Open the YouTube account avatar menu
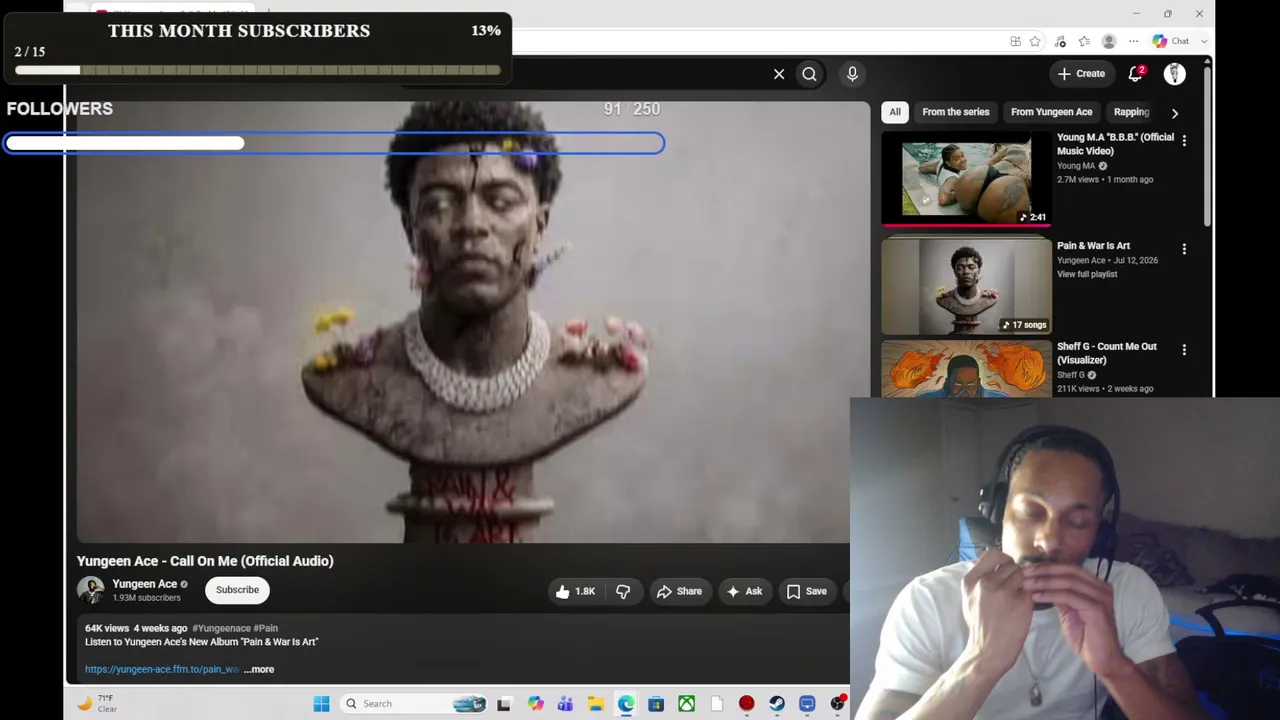Image resolution: width=1280 pixels, height=720 pixels. pos(1174,73)
